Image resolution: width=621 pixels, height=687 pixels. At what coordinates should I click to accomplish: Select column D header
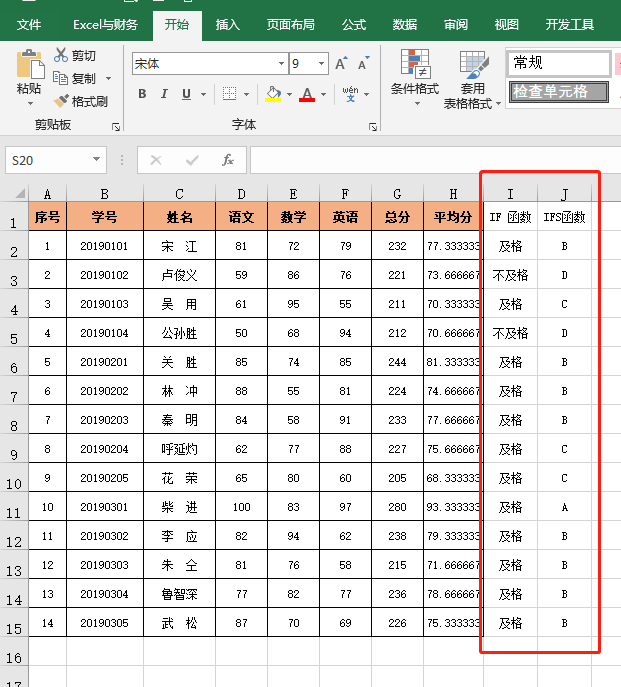[241, 194]
